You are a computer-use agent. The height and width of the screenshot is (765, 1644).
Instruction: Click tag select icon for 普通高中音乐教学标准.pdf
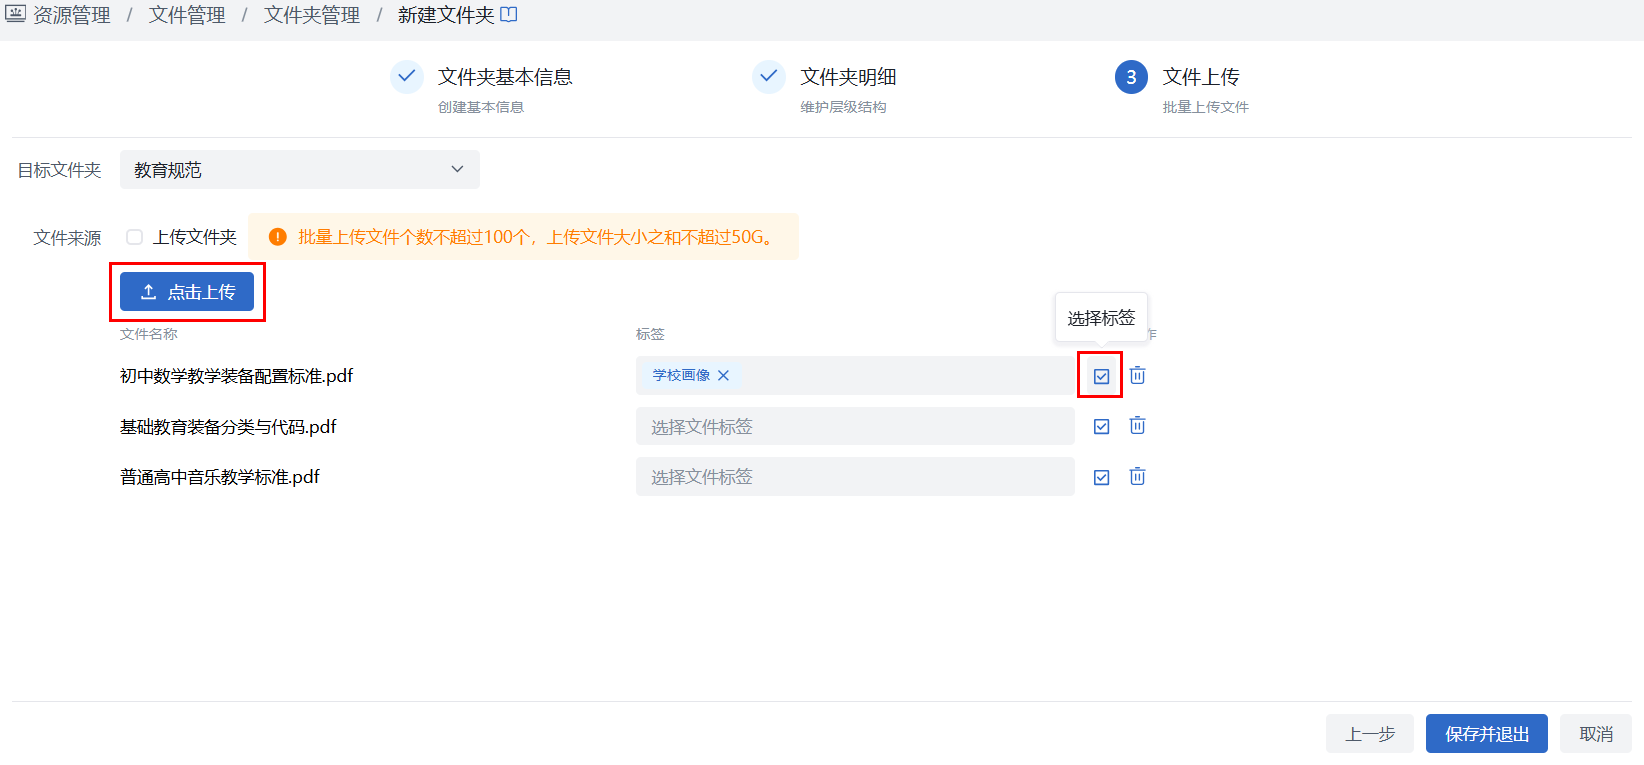point(1101,477)
